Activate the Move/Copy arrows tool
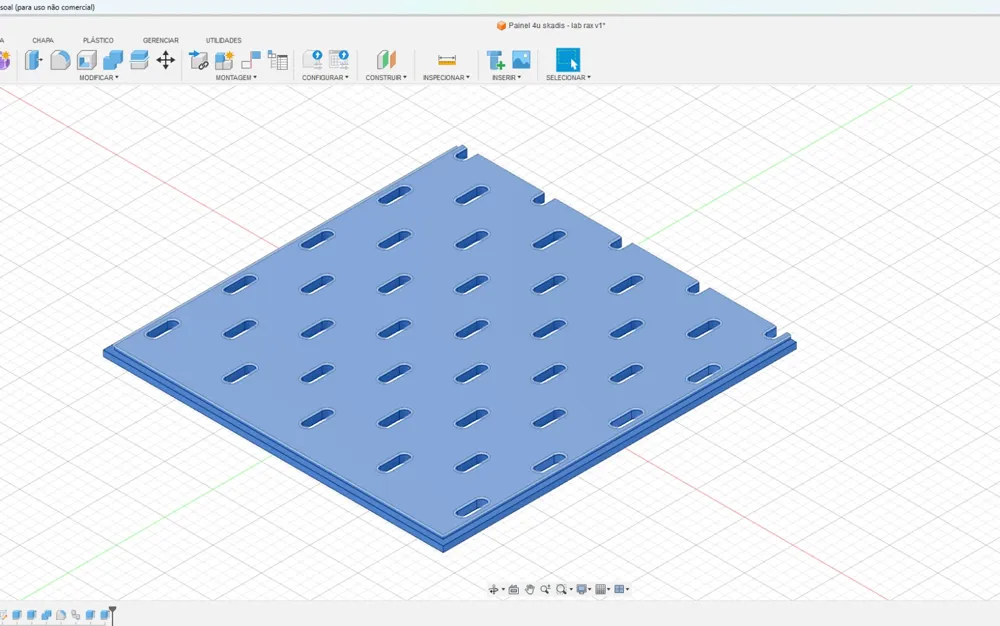Viewport: 1000px width, 626px height. pyautogui.click(x=166, y=60)
